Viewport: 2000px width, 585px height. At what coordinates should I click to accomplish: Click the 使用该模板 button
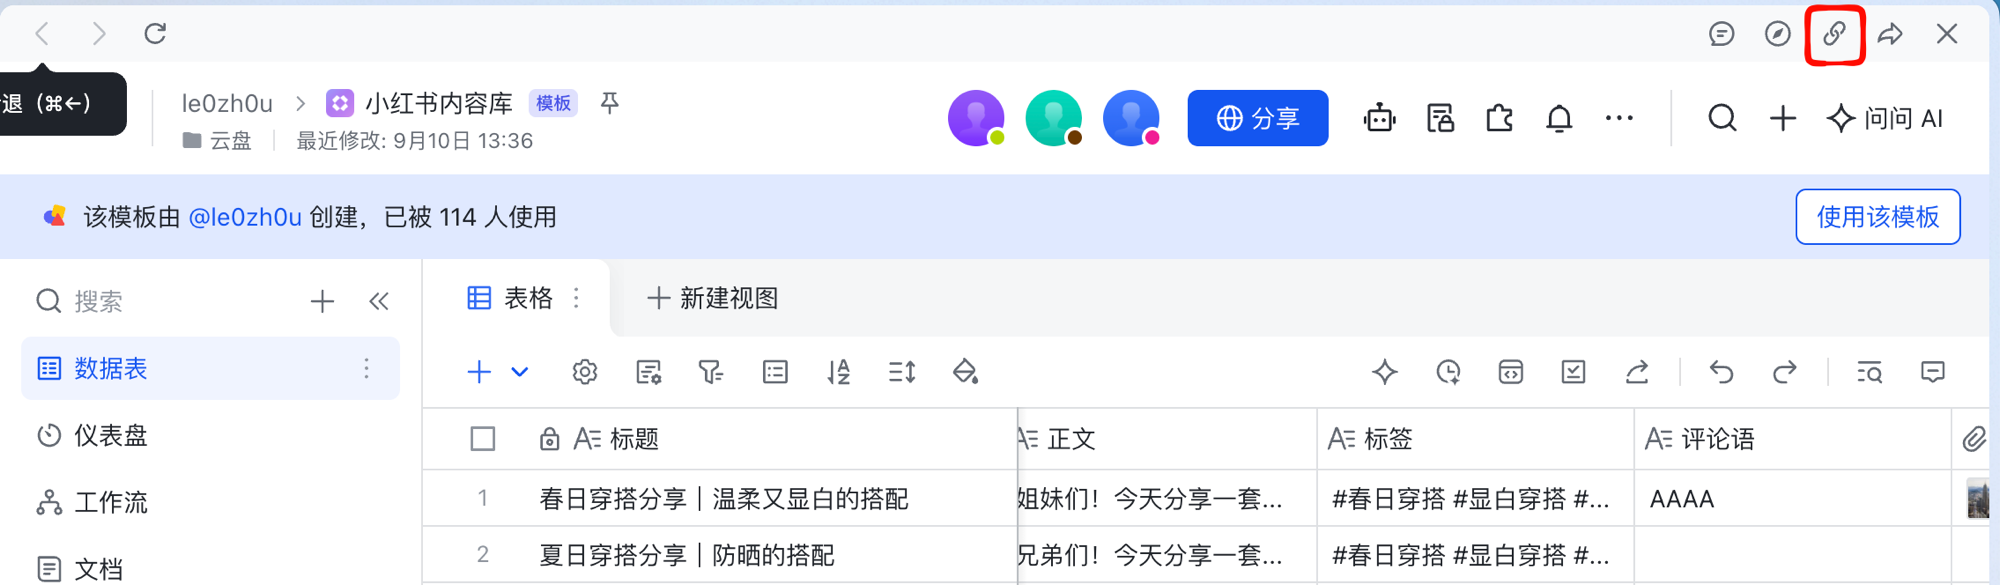(x=1878, y=217)
